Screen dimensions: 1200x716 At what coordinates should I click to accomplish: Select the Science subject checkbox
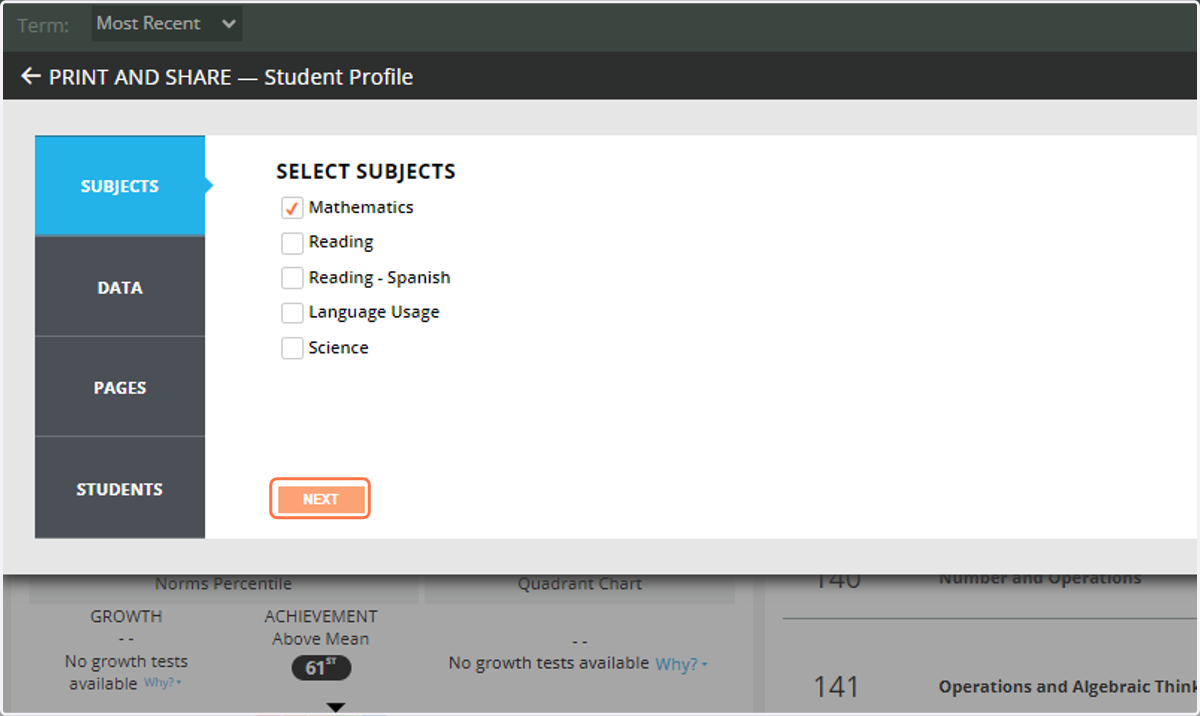click(292, 348)
